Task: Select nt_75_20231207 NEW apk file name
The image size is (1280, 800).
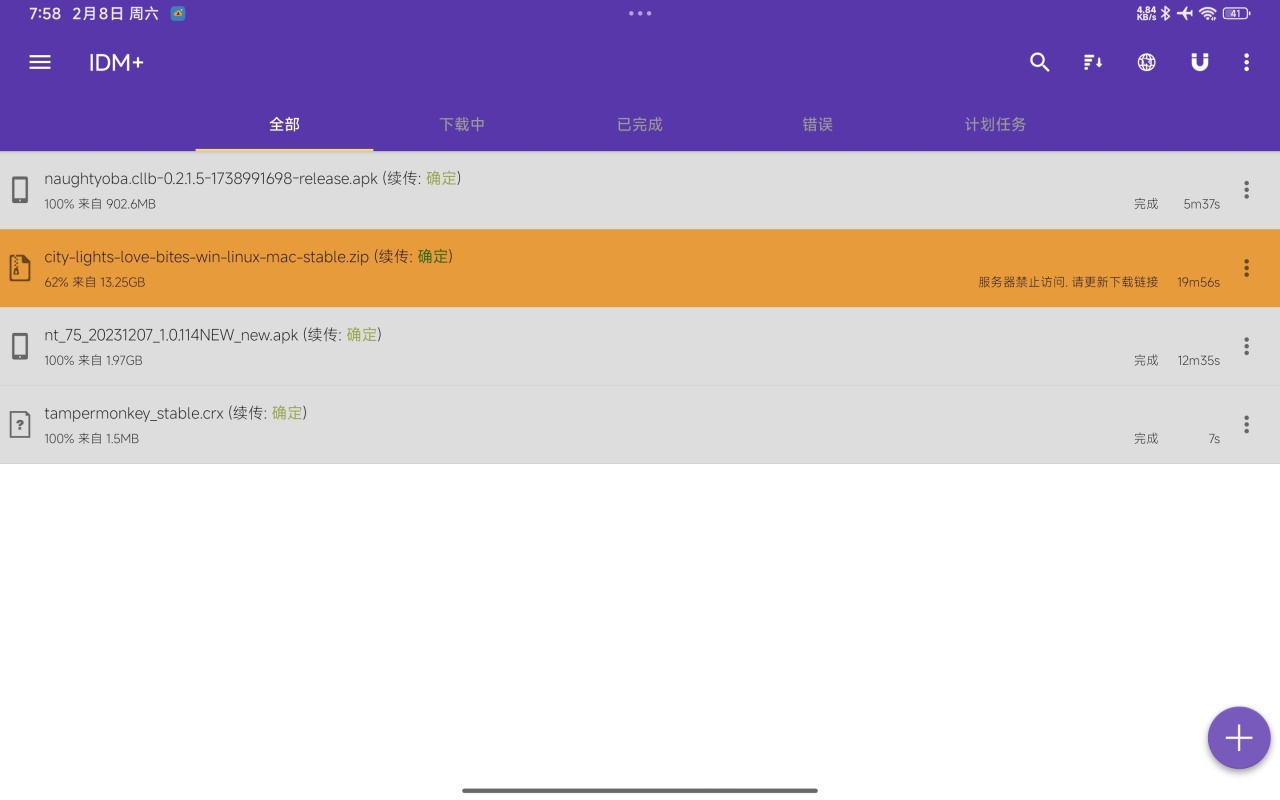Action: [x=171, y=335]
